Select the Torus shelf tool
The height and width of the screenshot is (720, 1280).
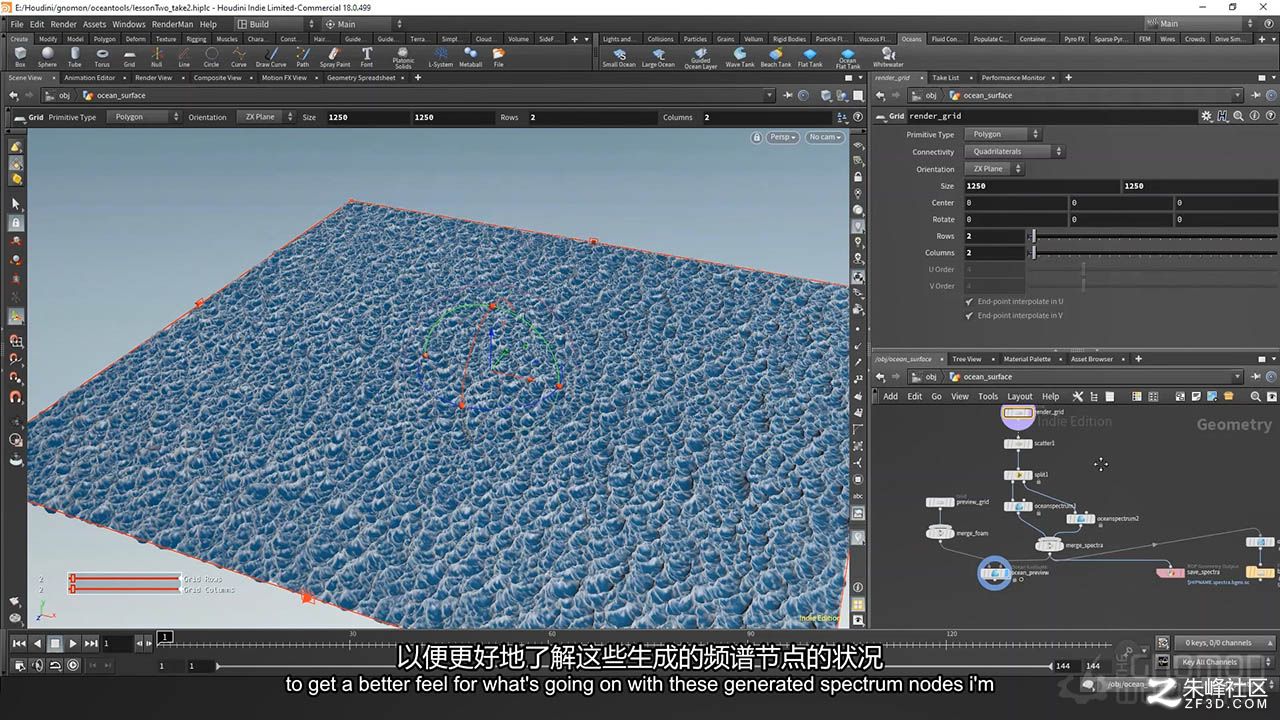(102, 56)
